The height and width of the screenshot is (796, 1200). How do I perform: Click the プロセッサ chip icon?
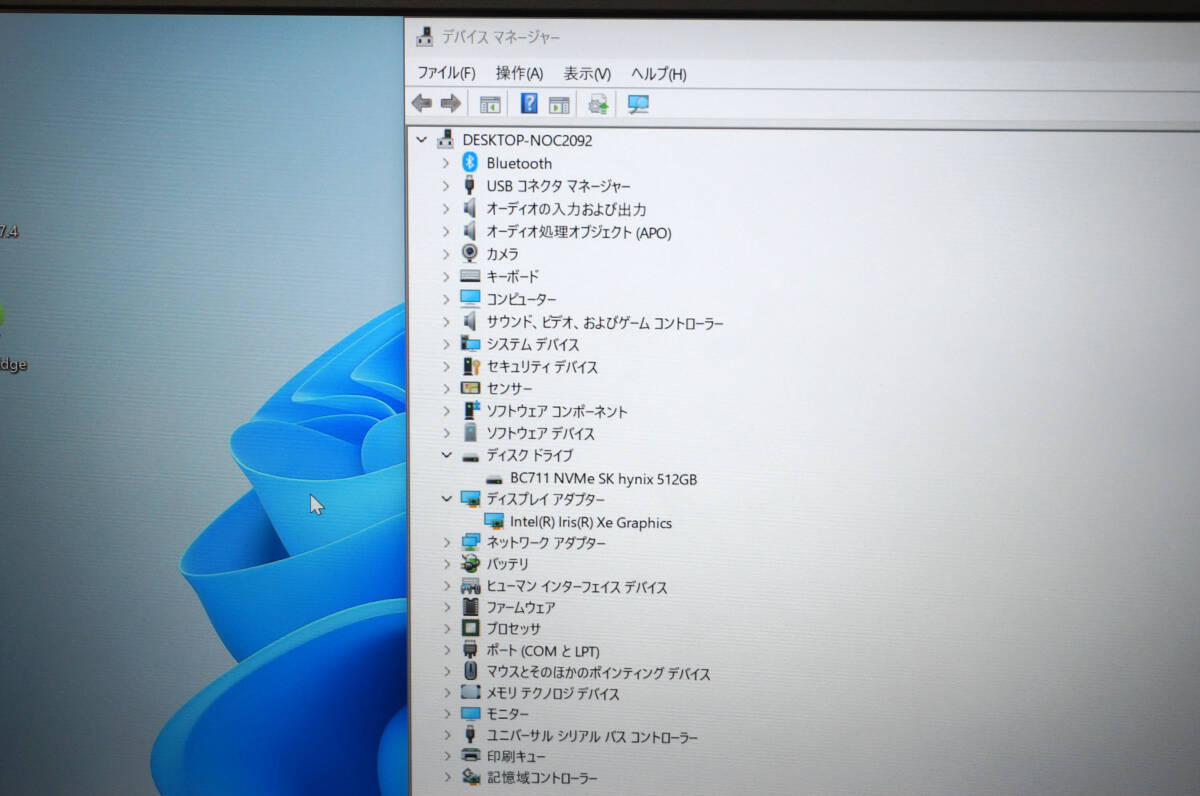(x=471, y=628)
